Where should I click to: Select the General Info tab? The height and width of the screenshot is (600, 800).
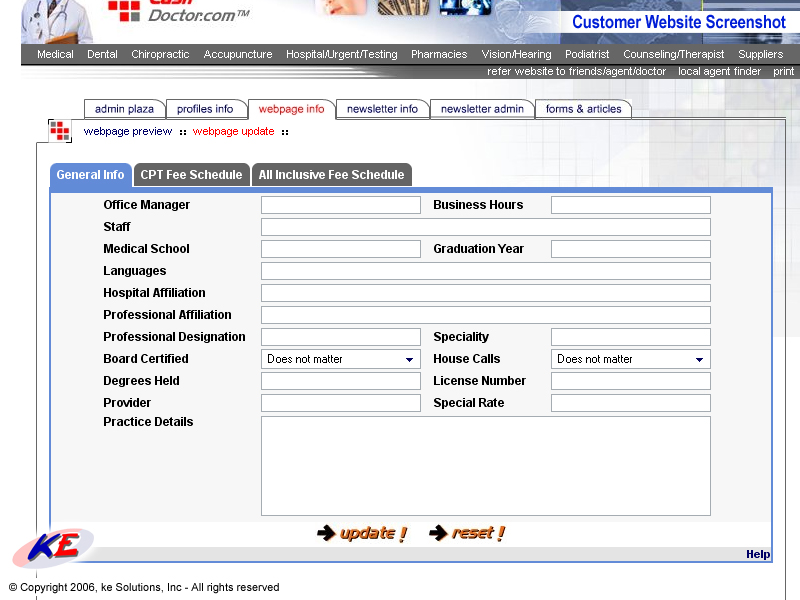[90, 175]
